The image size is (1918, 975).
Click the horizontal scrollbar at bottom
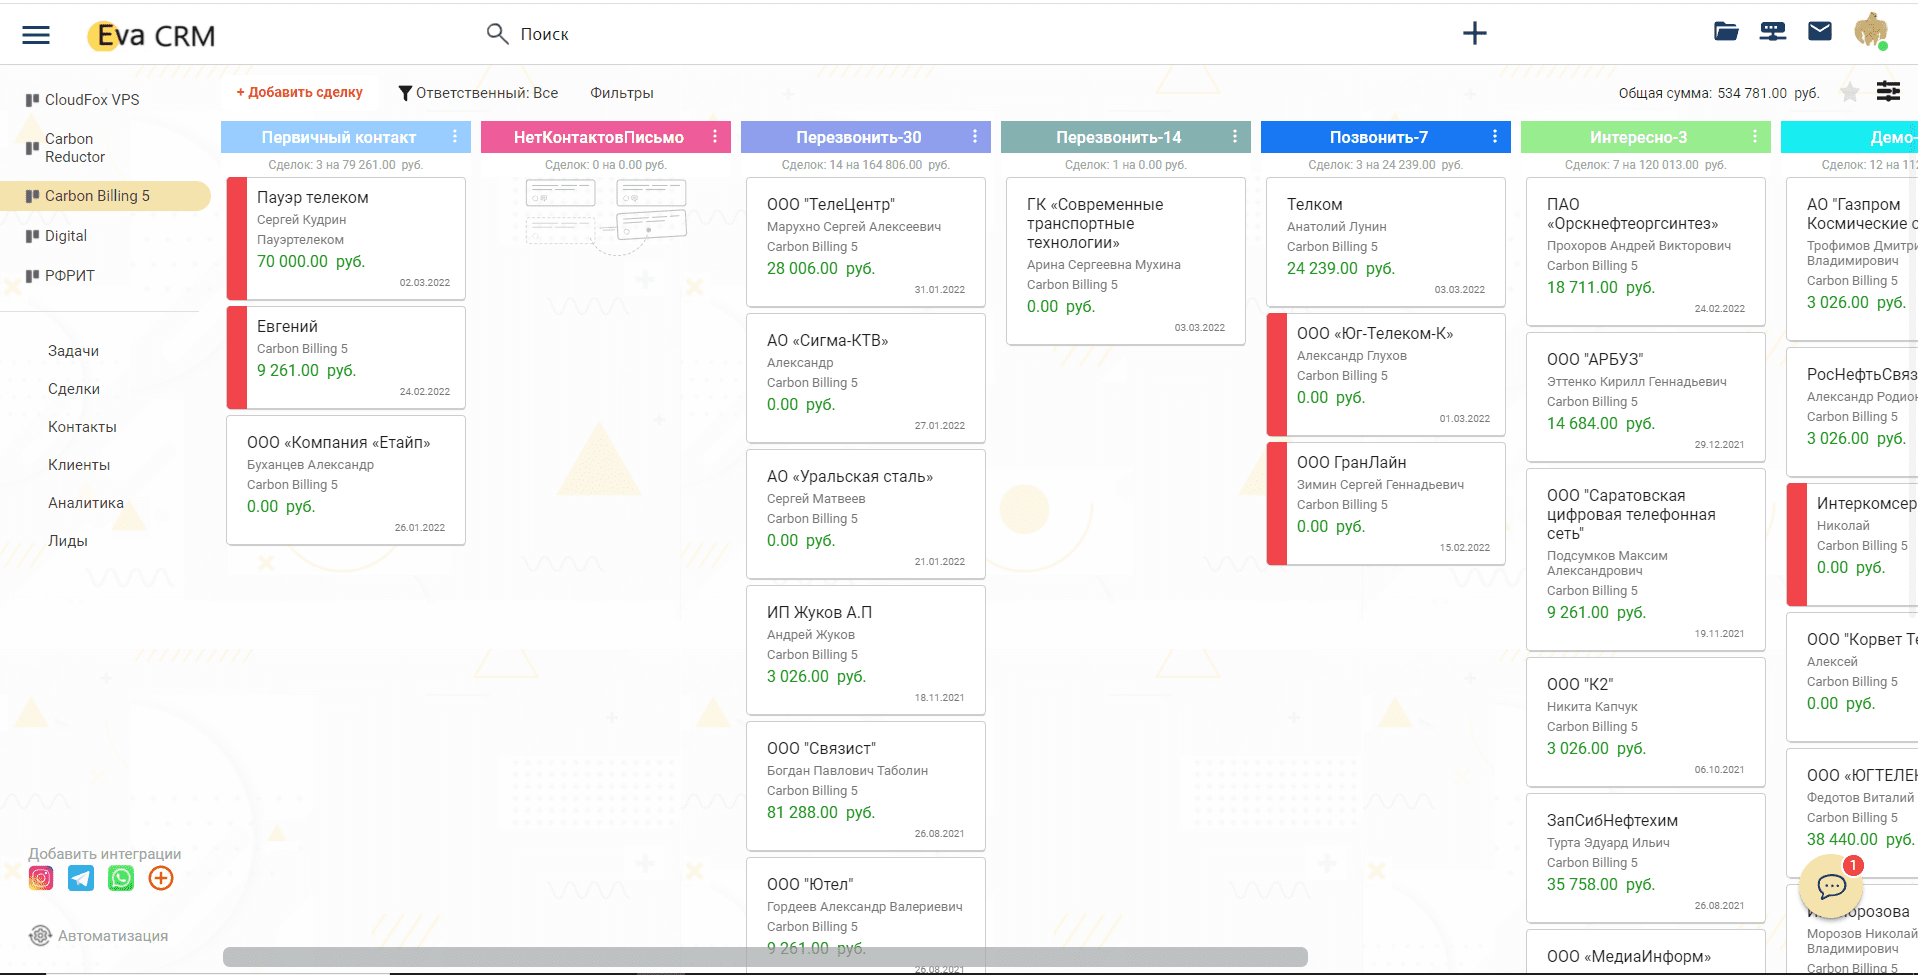click(765, 957)
